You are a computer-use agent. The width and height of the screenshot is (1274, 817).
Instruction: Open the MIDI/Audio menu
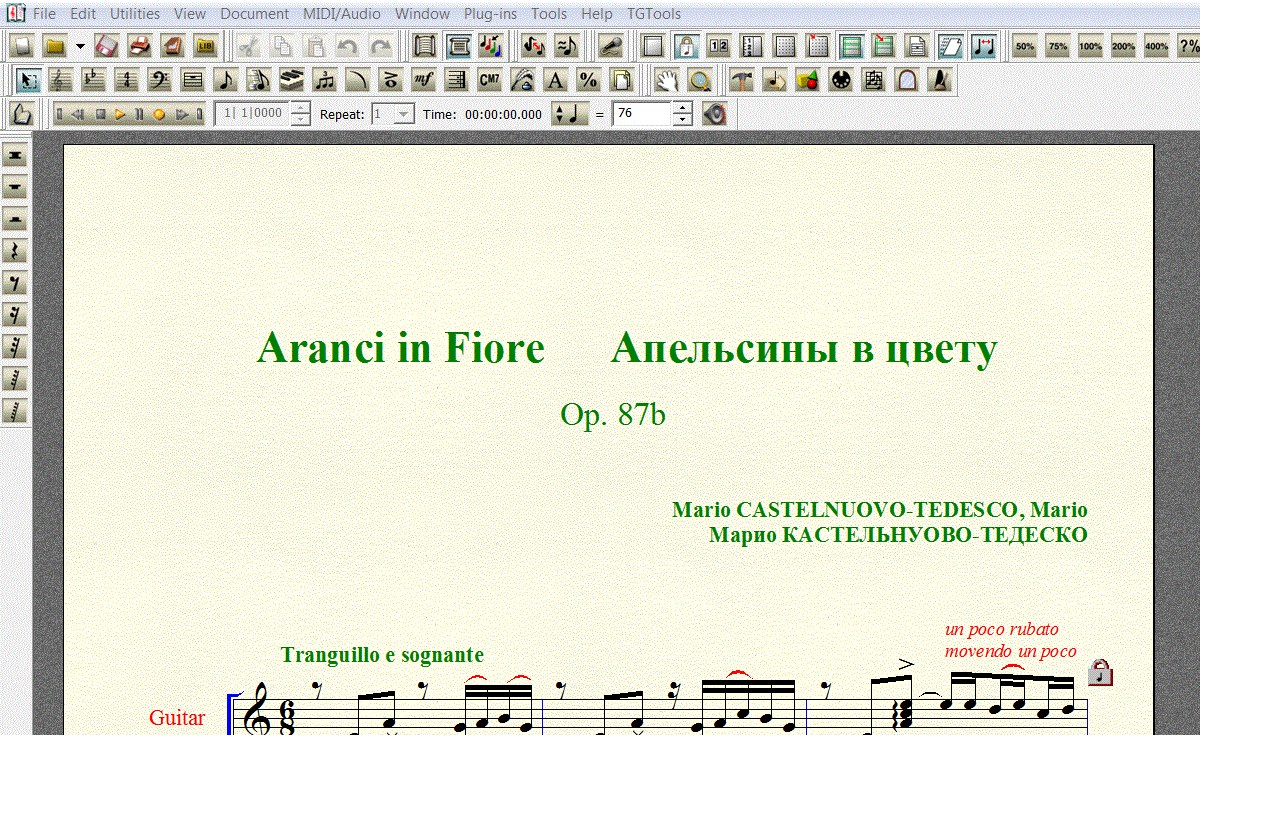(342, 14)
